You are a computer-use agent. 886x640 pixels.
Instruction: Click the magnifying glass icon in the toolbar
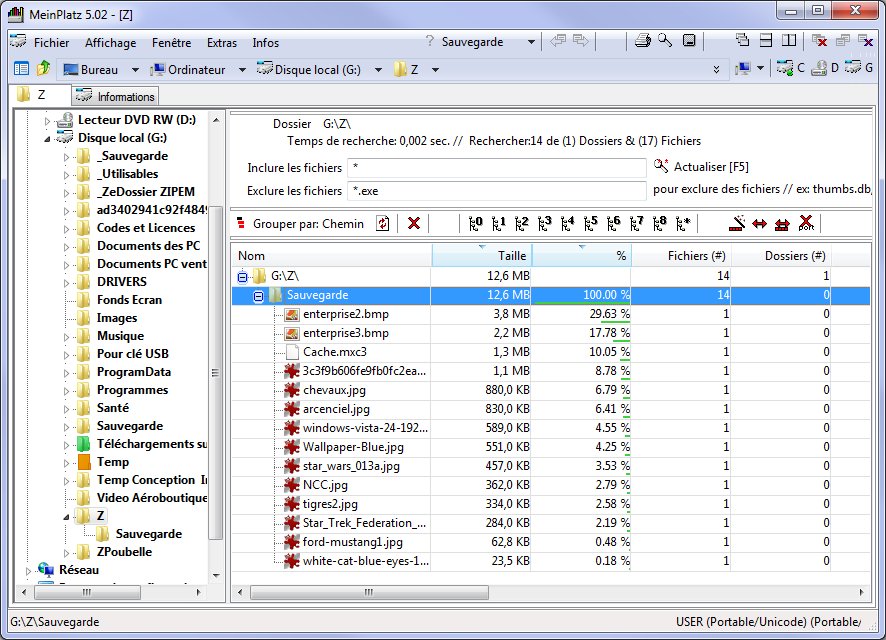pos(665,41)
